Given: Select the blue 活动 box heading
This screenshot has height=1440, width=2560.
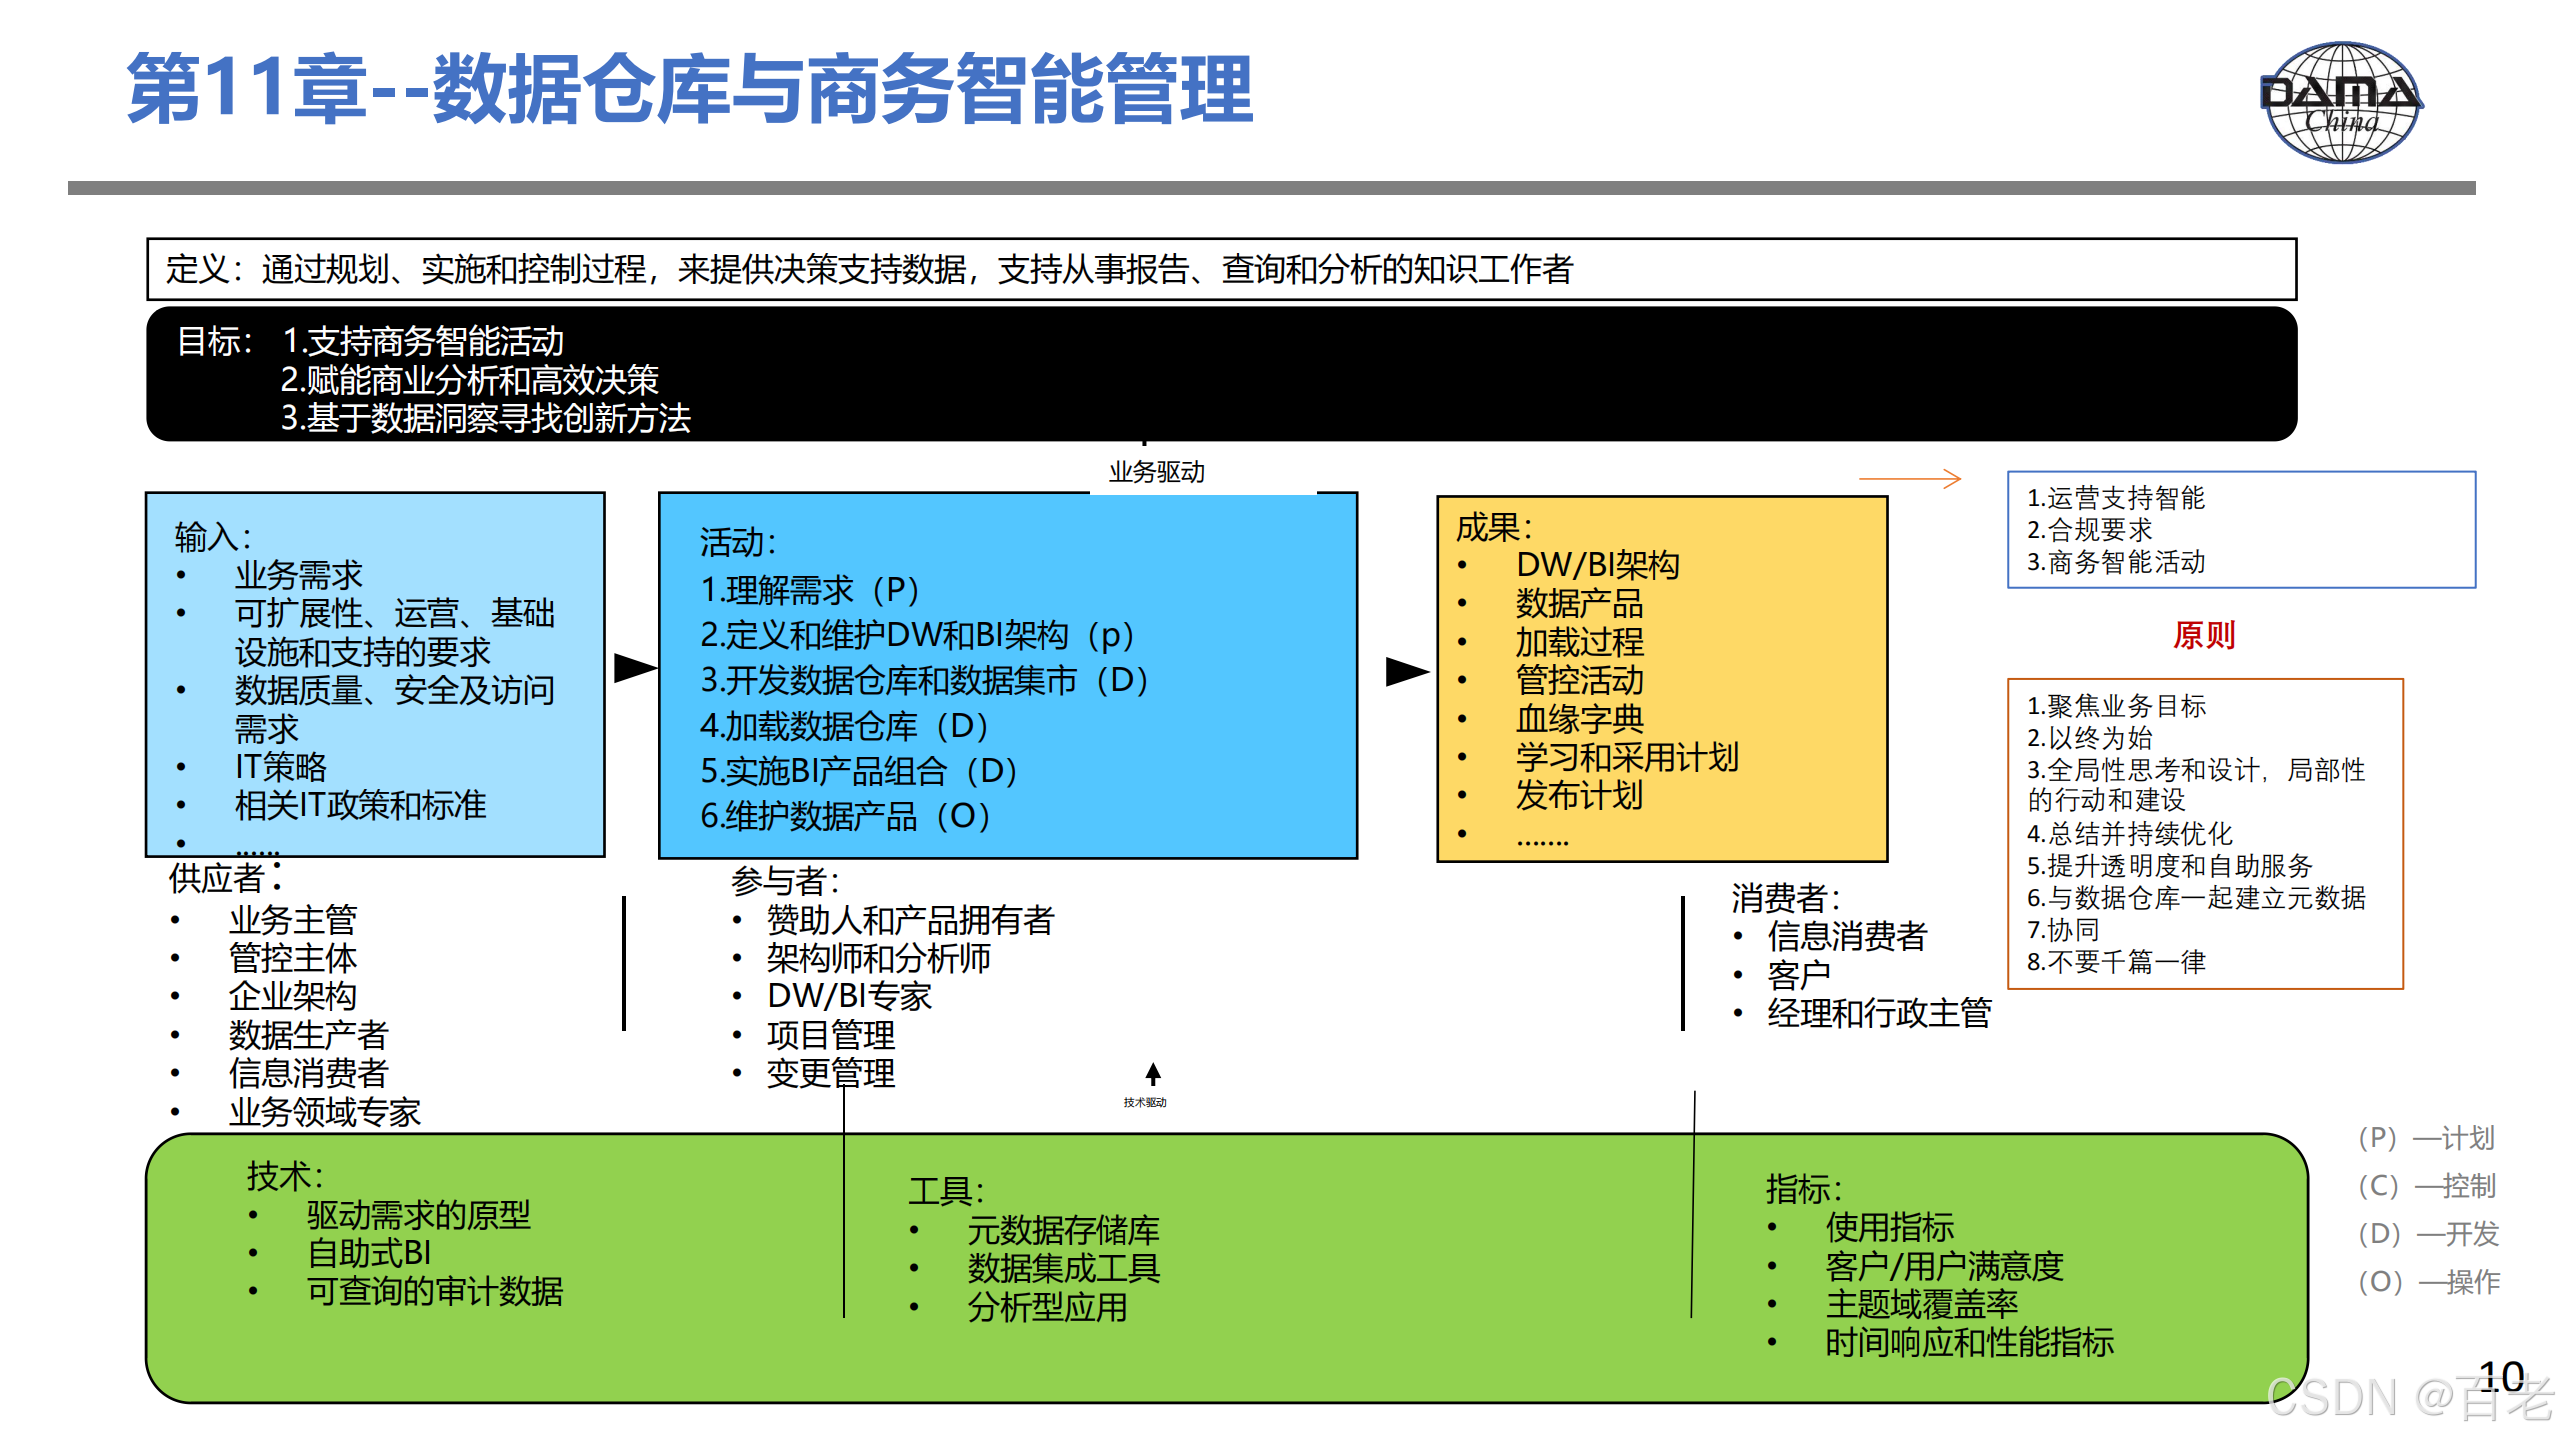Looking at the screenshot, I should [x=738, y=542].
